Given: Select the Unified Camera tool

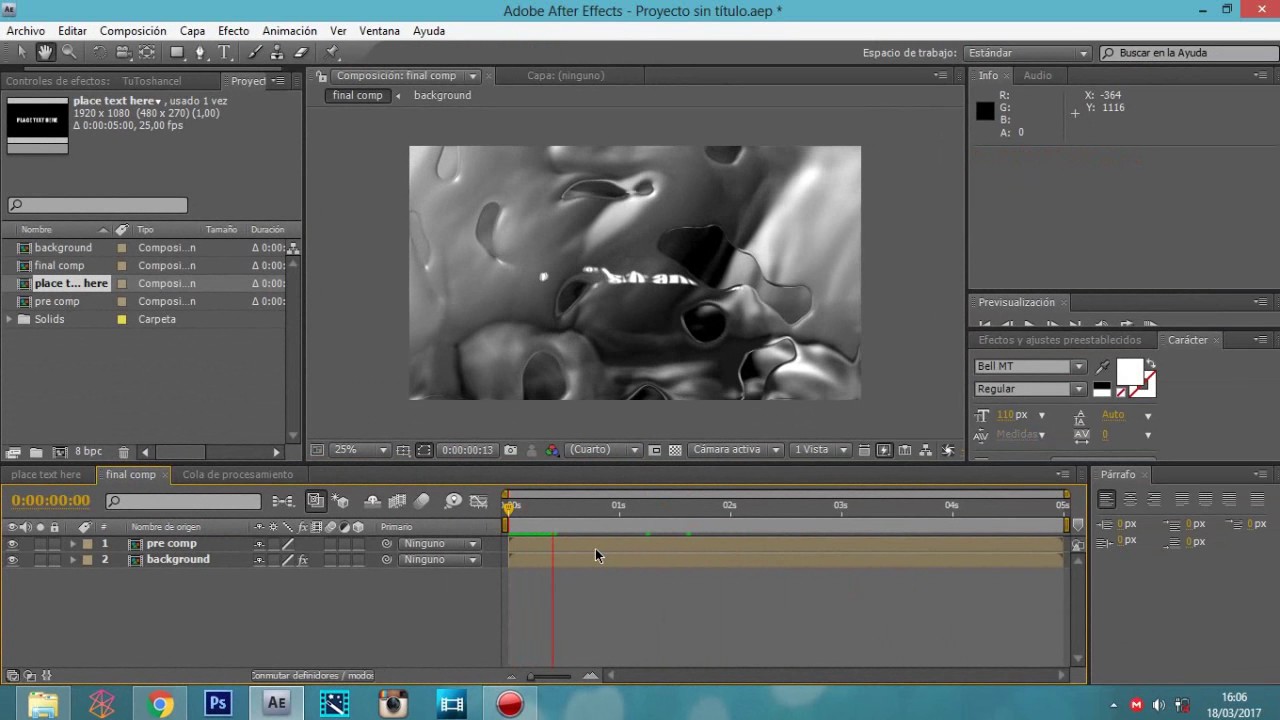Looking at the screenshot, I should (123, 52).
